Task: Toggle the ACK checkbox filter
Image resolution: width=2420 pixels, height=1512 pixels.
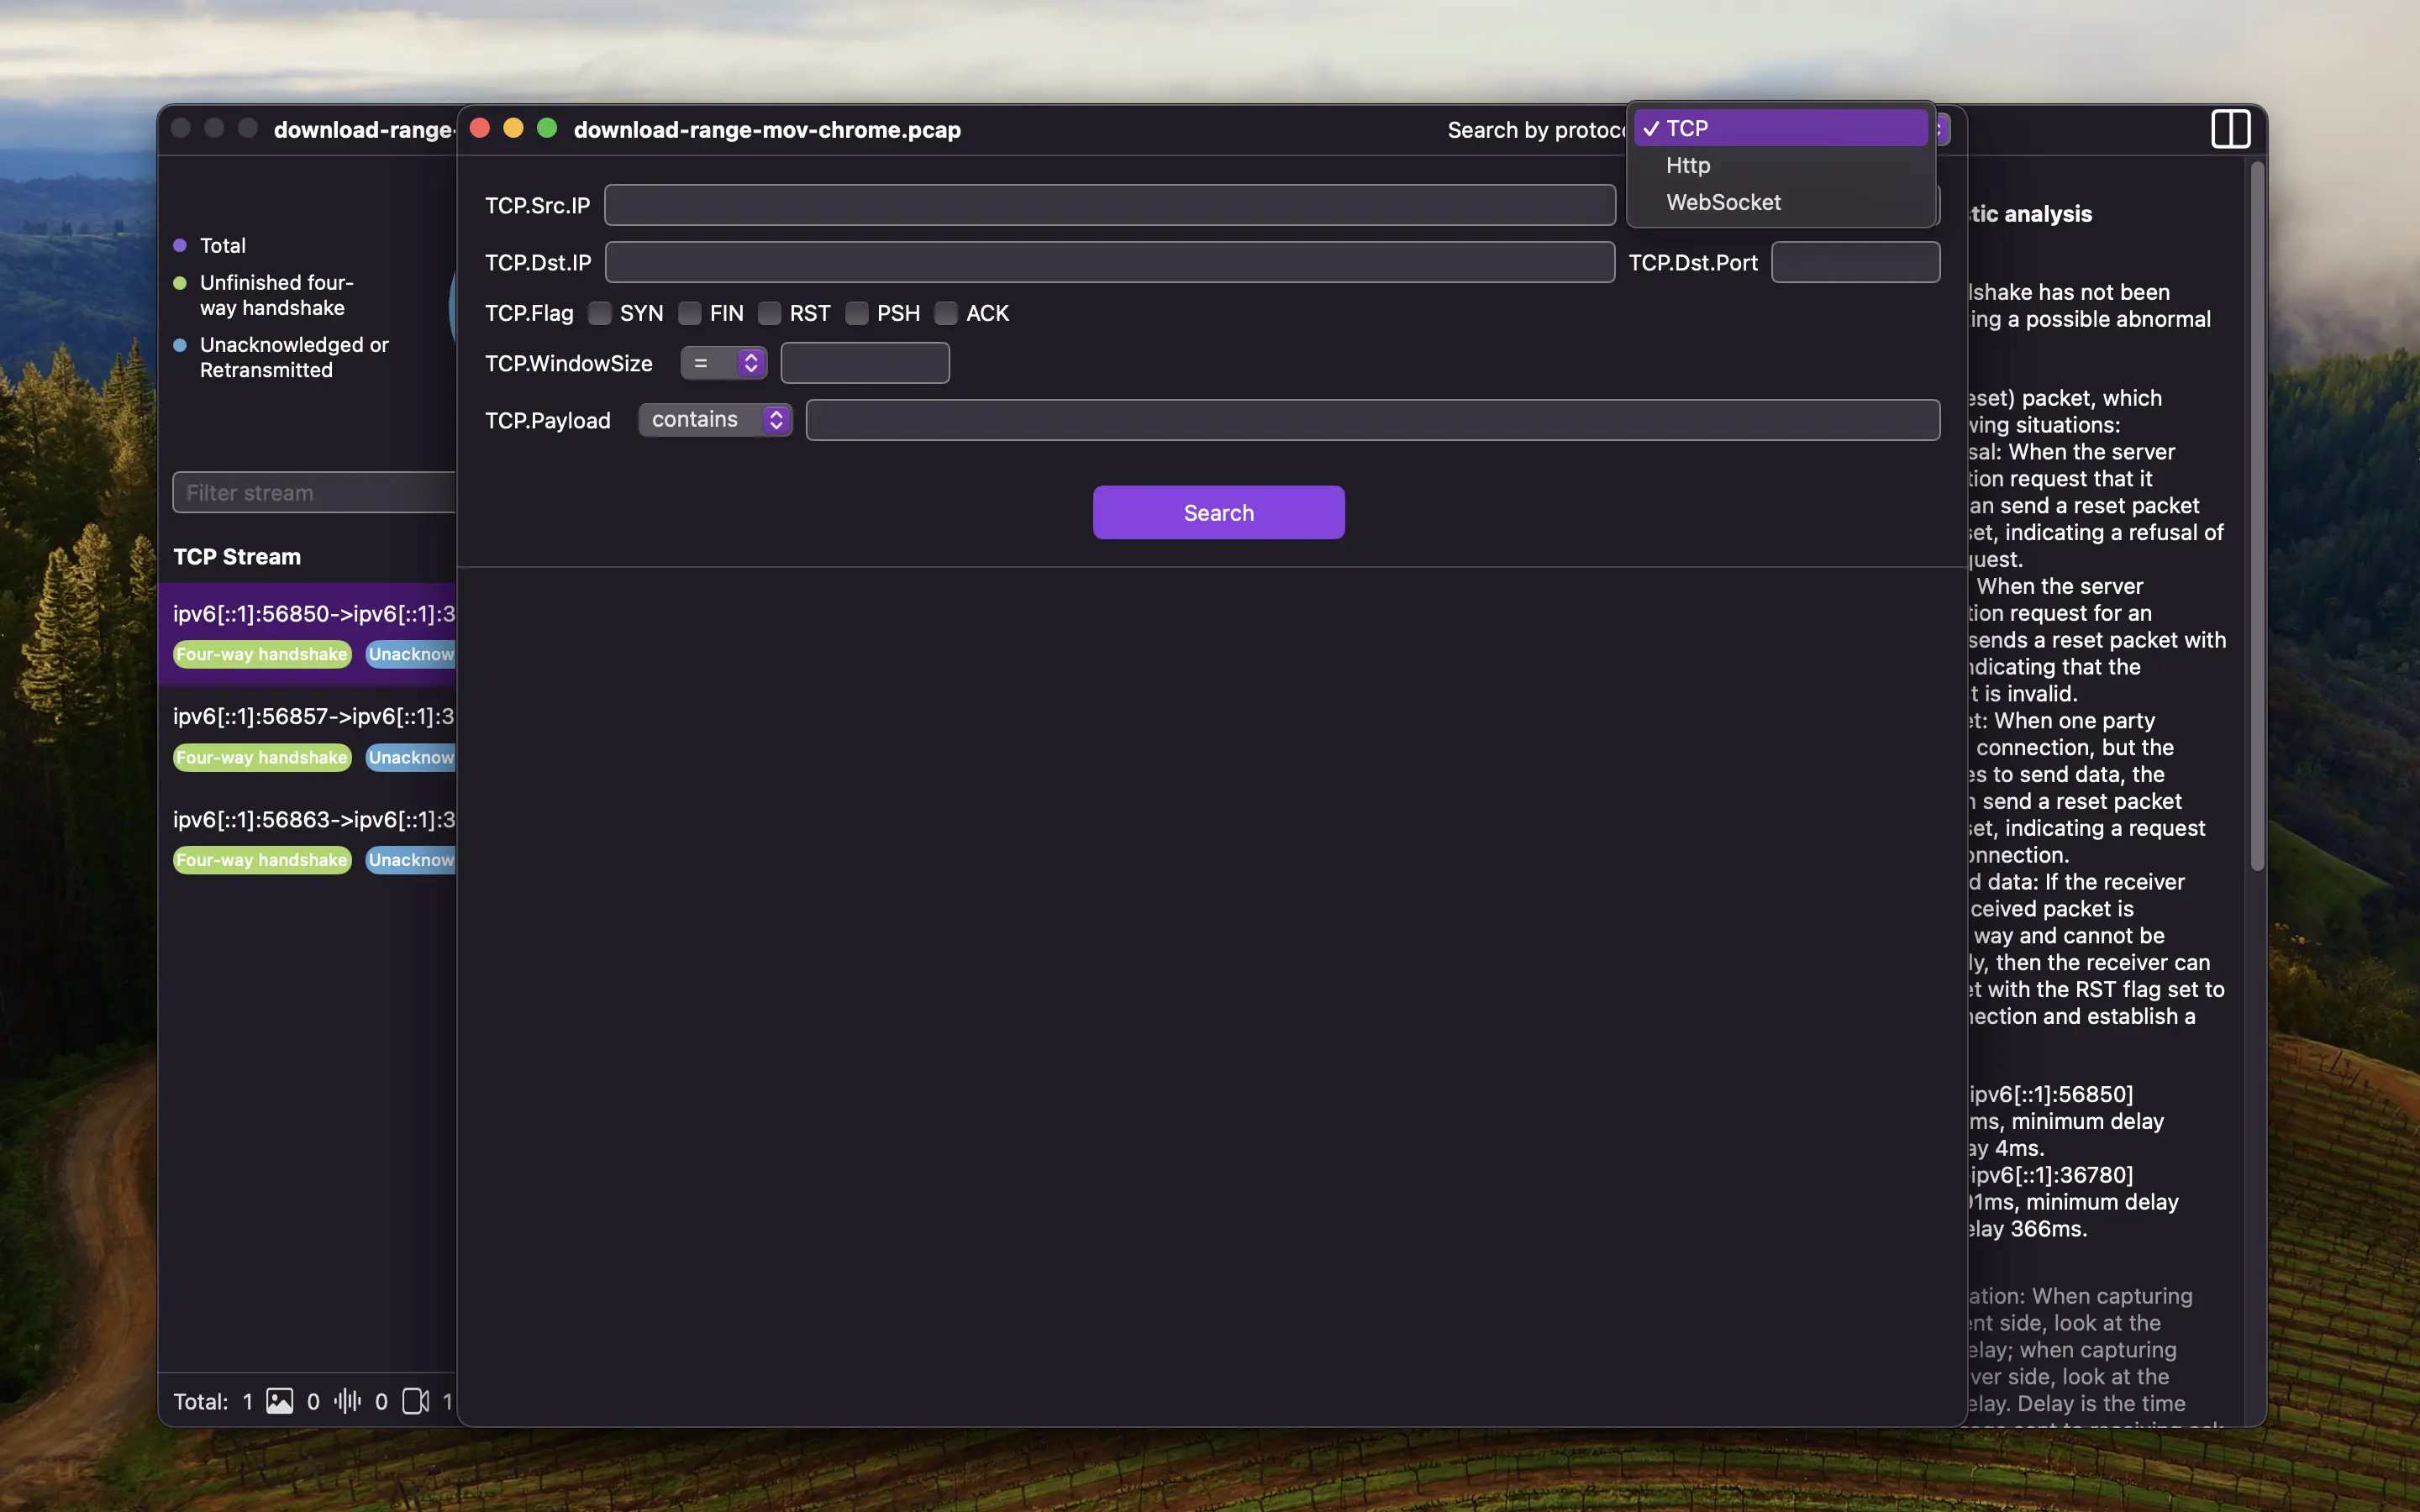Action: [946, 313]
